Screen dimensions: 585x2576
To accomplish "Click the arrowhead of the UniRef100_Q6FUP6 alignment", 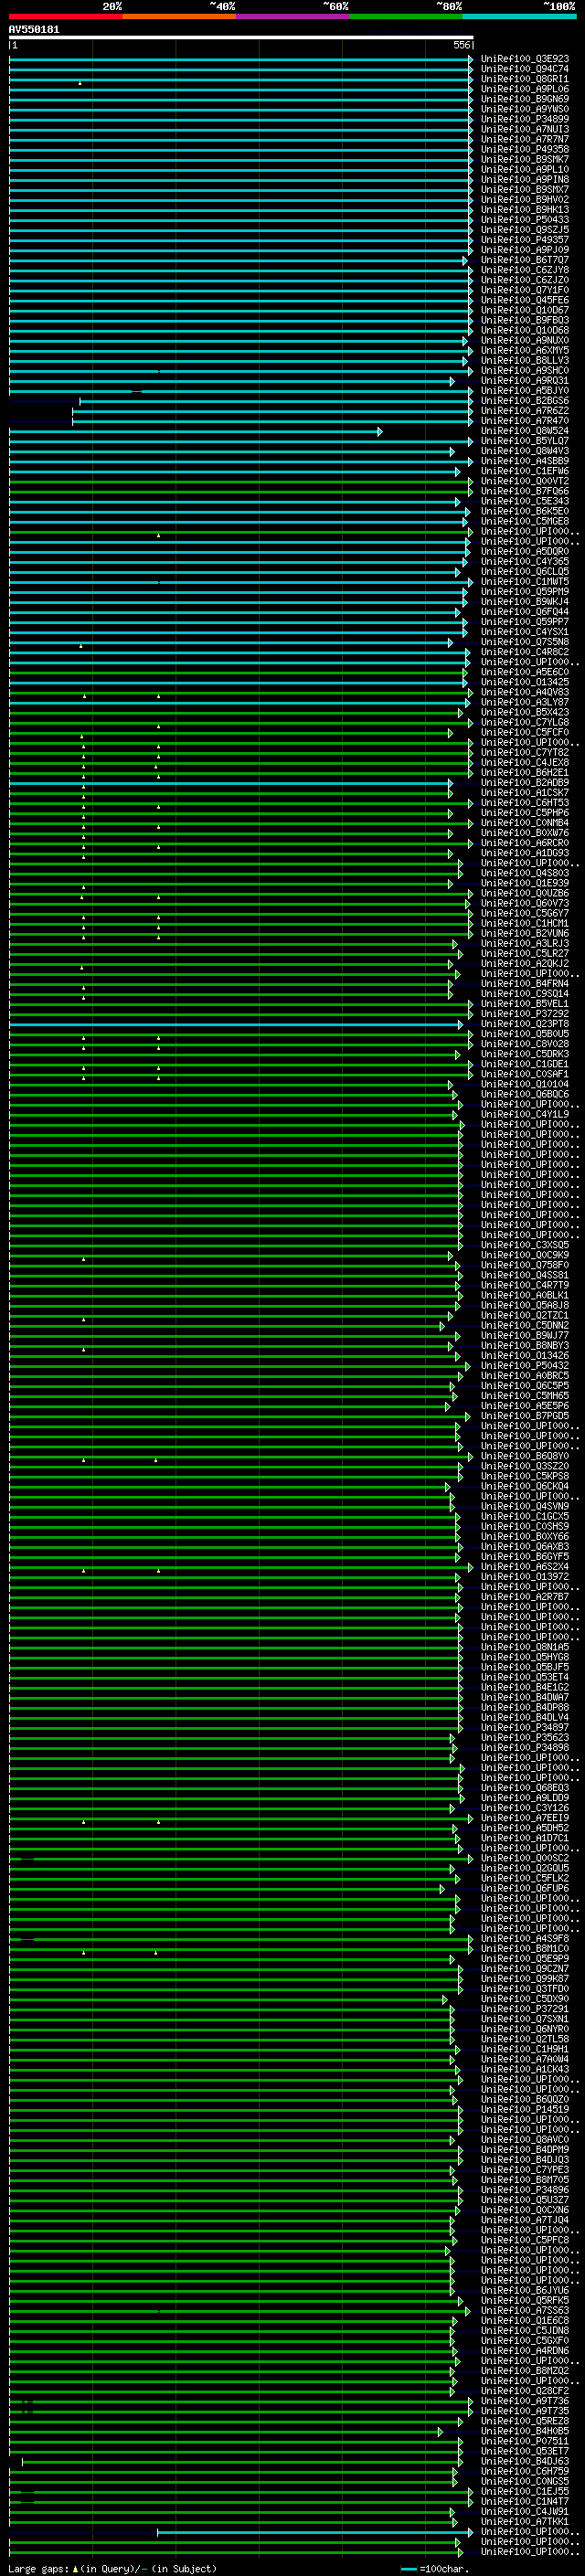I will [442, 1889].
